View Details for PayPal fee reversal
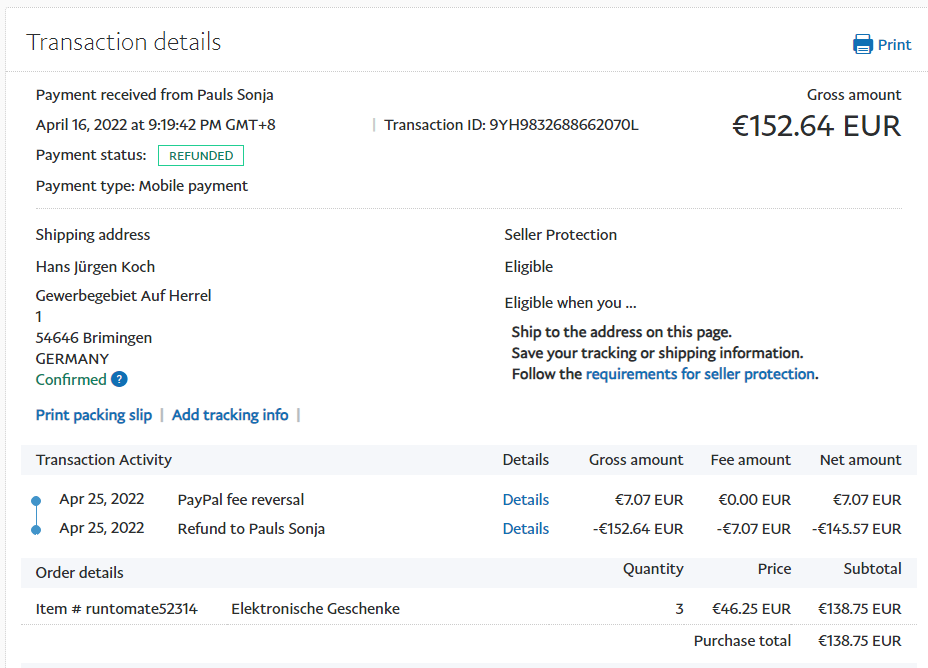928x668 pixels. [x=526, y=500]
